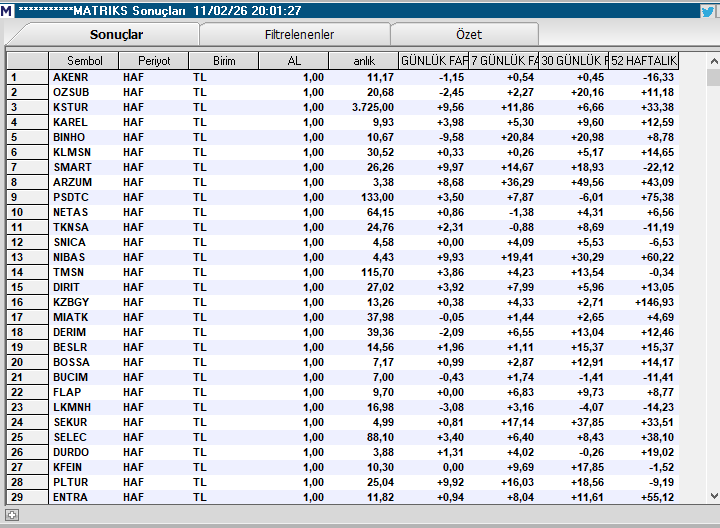Viewport: 720px width, 528px height.
Task: Click SEKUR 30-day value +37,85
Action: (x=587, y=422)
